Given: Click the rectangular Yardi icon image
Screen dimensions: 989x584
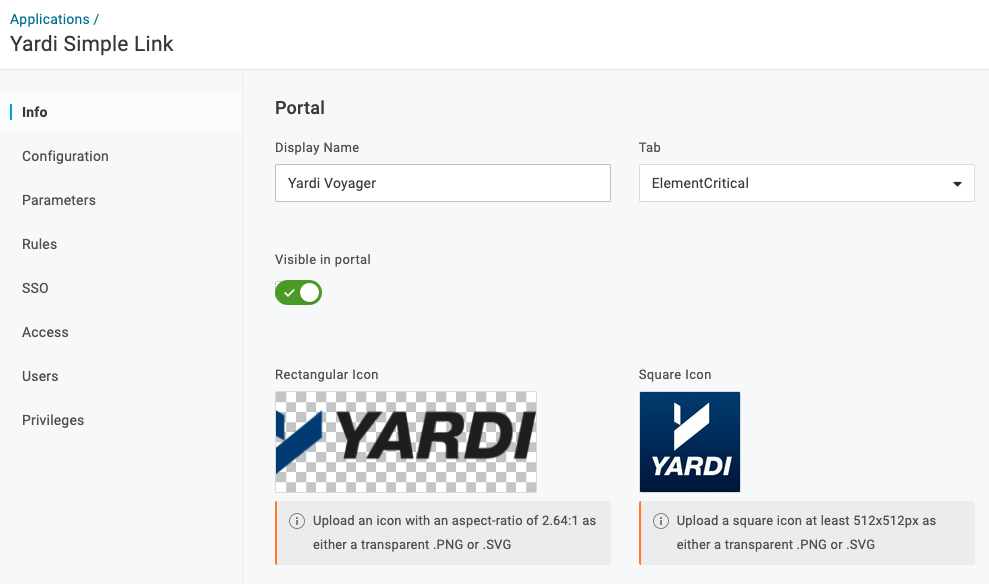Looking at the screenshot, I should [x=405, y=441].
